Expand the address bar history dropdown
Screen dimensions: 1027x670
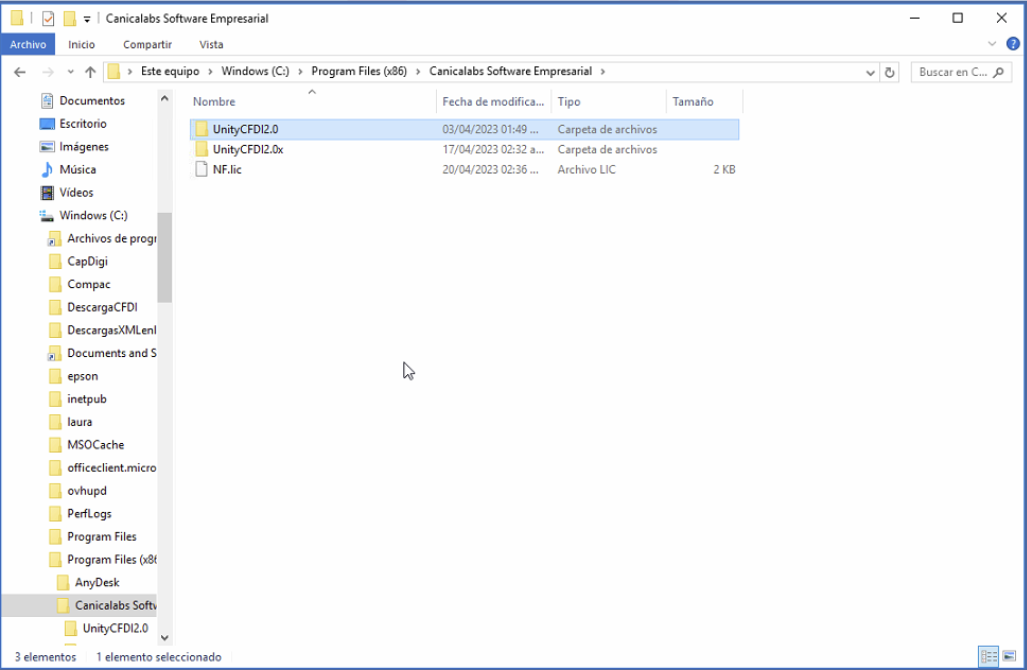coord(870,72)
